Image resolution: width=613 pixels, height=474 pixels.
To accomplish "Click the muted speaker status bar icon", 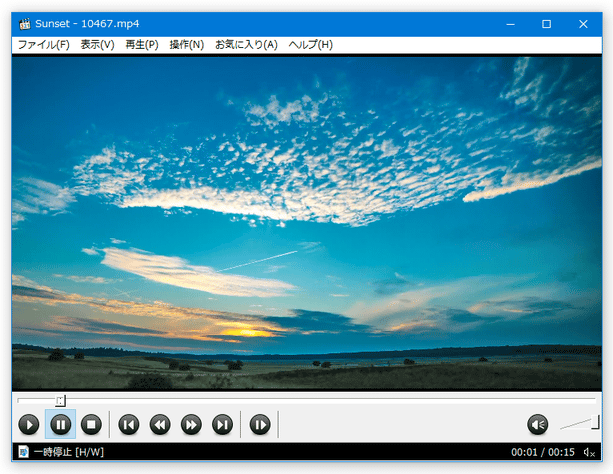I will click(589, 453).
